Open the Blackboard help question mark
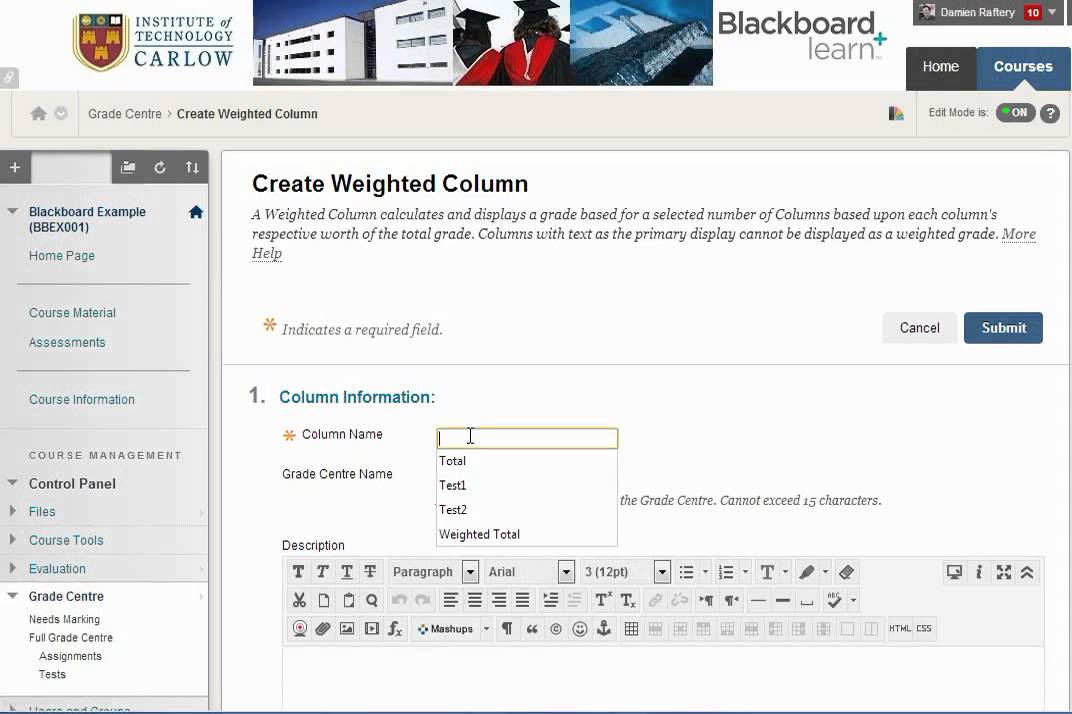The height and width of the screenshot is (714, 1072). point(1050,114)
